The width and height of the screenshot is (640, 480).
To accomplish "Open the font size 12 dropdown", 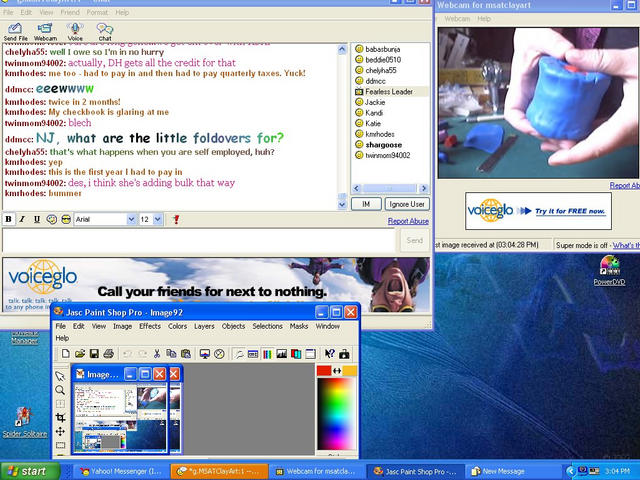I will point(158,219).
